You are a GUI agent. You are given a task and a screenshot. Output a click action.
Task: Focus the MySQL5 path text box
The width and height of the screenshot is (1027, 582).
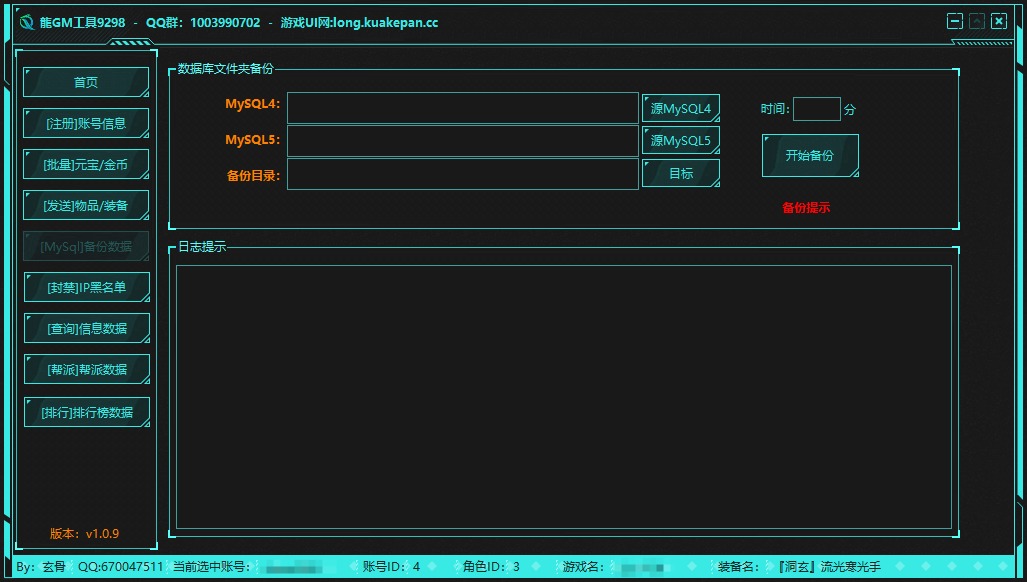click(x=462, y=141)
